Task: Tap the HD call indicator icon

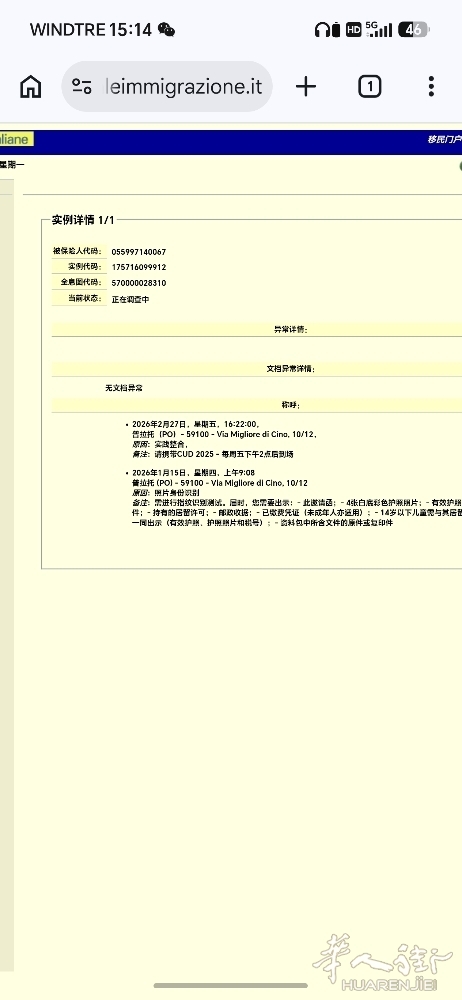Action: (x=354, y=29)
